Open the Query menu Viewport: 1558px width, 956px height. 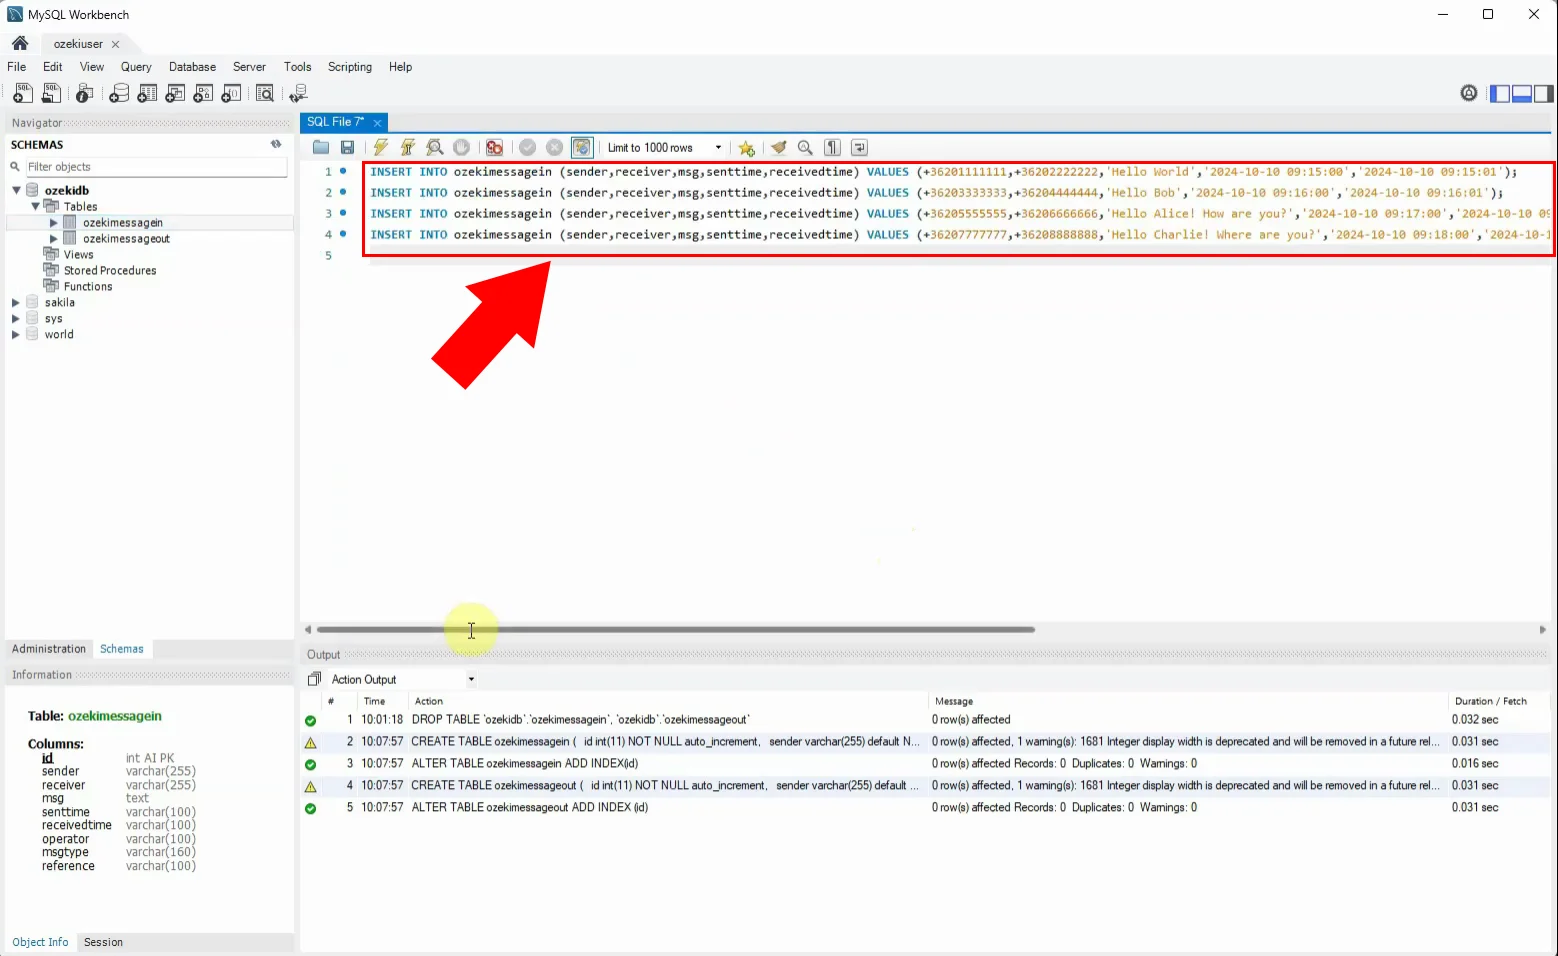point(136,67)
